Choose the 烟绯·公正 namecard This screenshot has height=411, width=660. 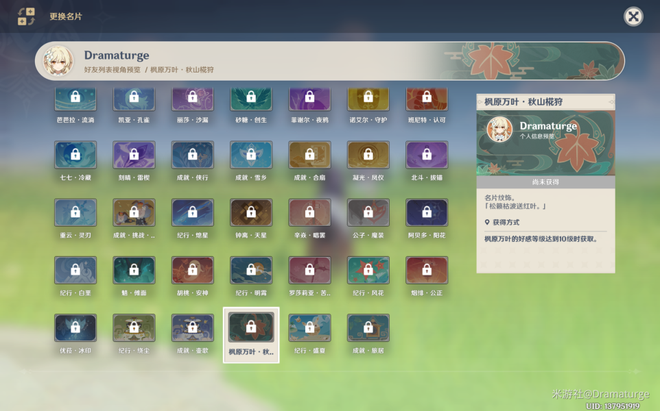tap(426, 270)
